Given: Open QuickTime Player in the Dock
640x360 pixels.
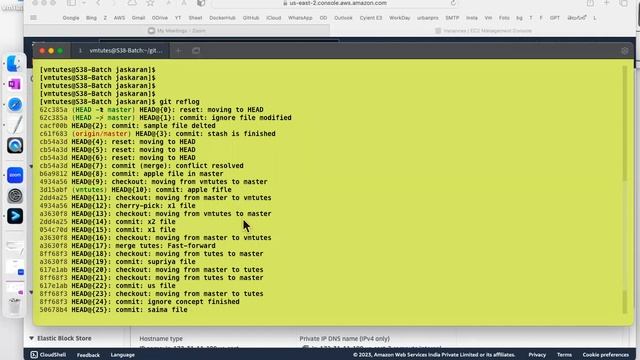Looking at the screenshot, I should [x=15, y=146].
